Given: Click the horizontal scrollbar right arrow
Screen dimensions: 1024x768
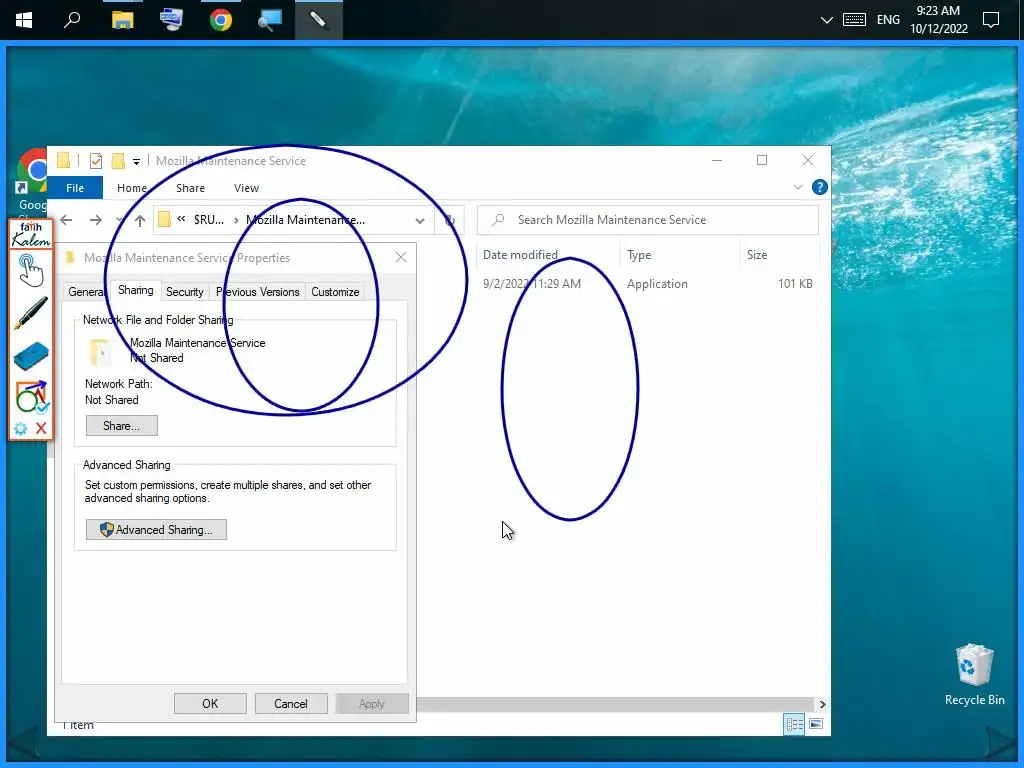Looking at the screenshot, I should [822, 704].
